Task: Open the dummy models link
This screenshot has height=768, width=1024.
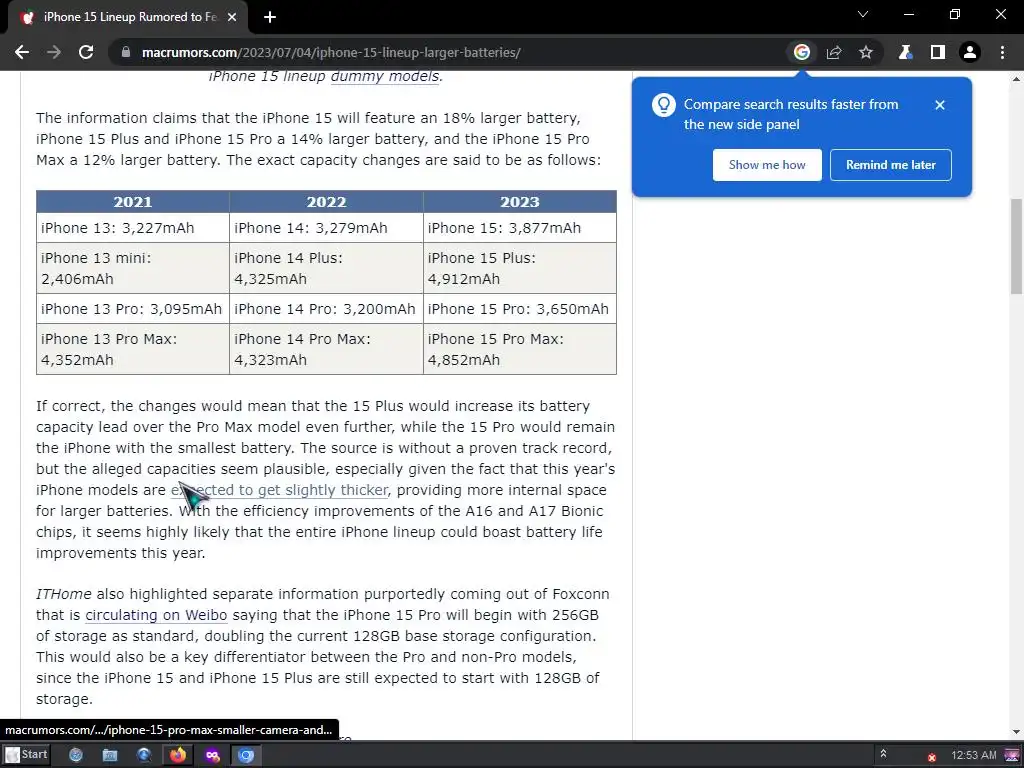Action: pyautogui.click(x=385, y=76)
